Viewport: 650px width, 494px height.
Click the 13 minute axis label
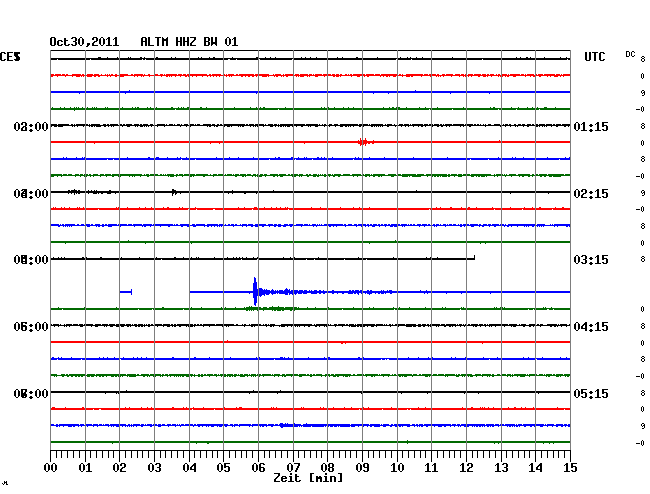click(501, 468)
